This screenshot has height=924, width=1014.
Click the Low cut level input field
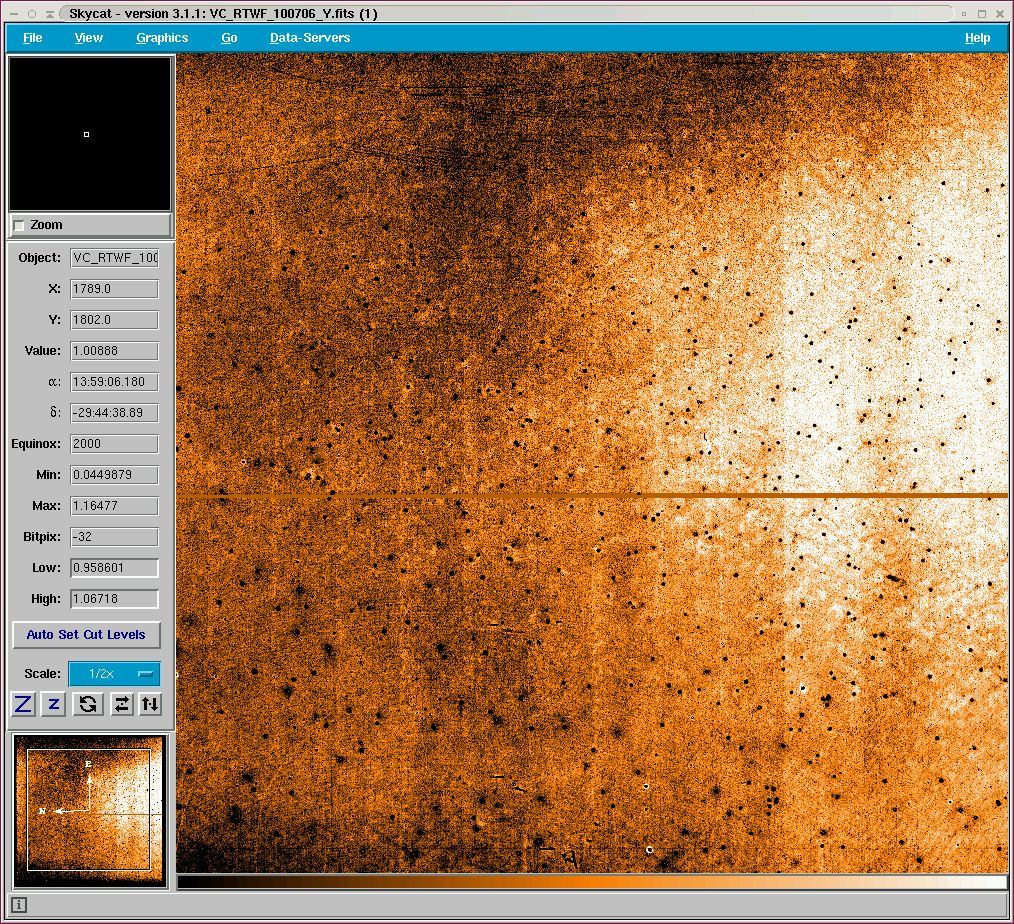pyautogui.click(x=114, y=568)
